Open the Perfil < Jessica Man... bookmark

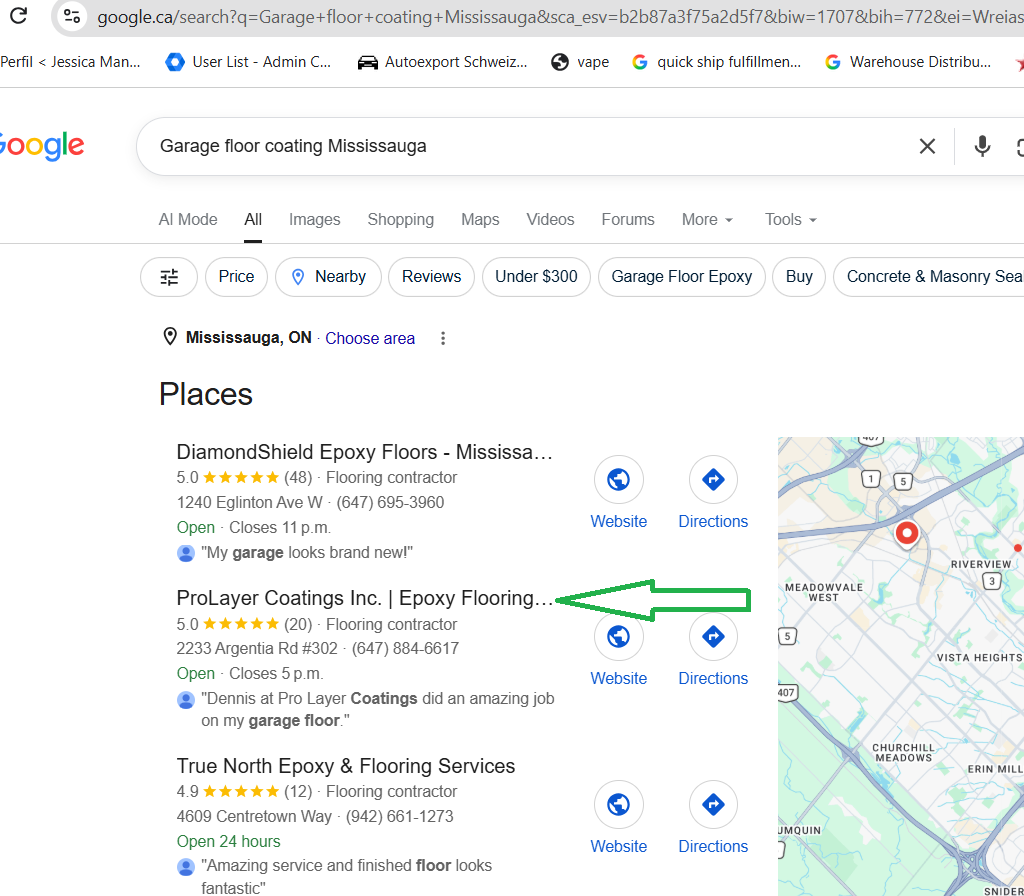(70, 62)
